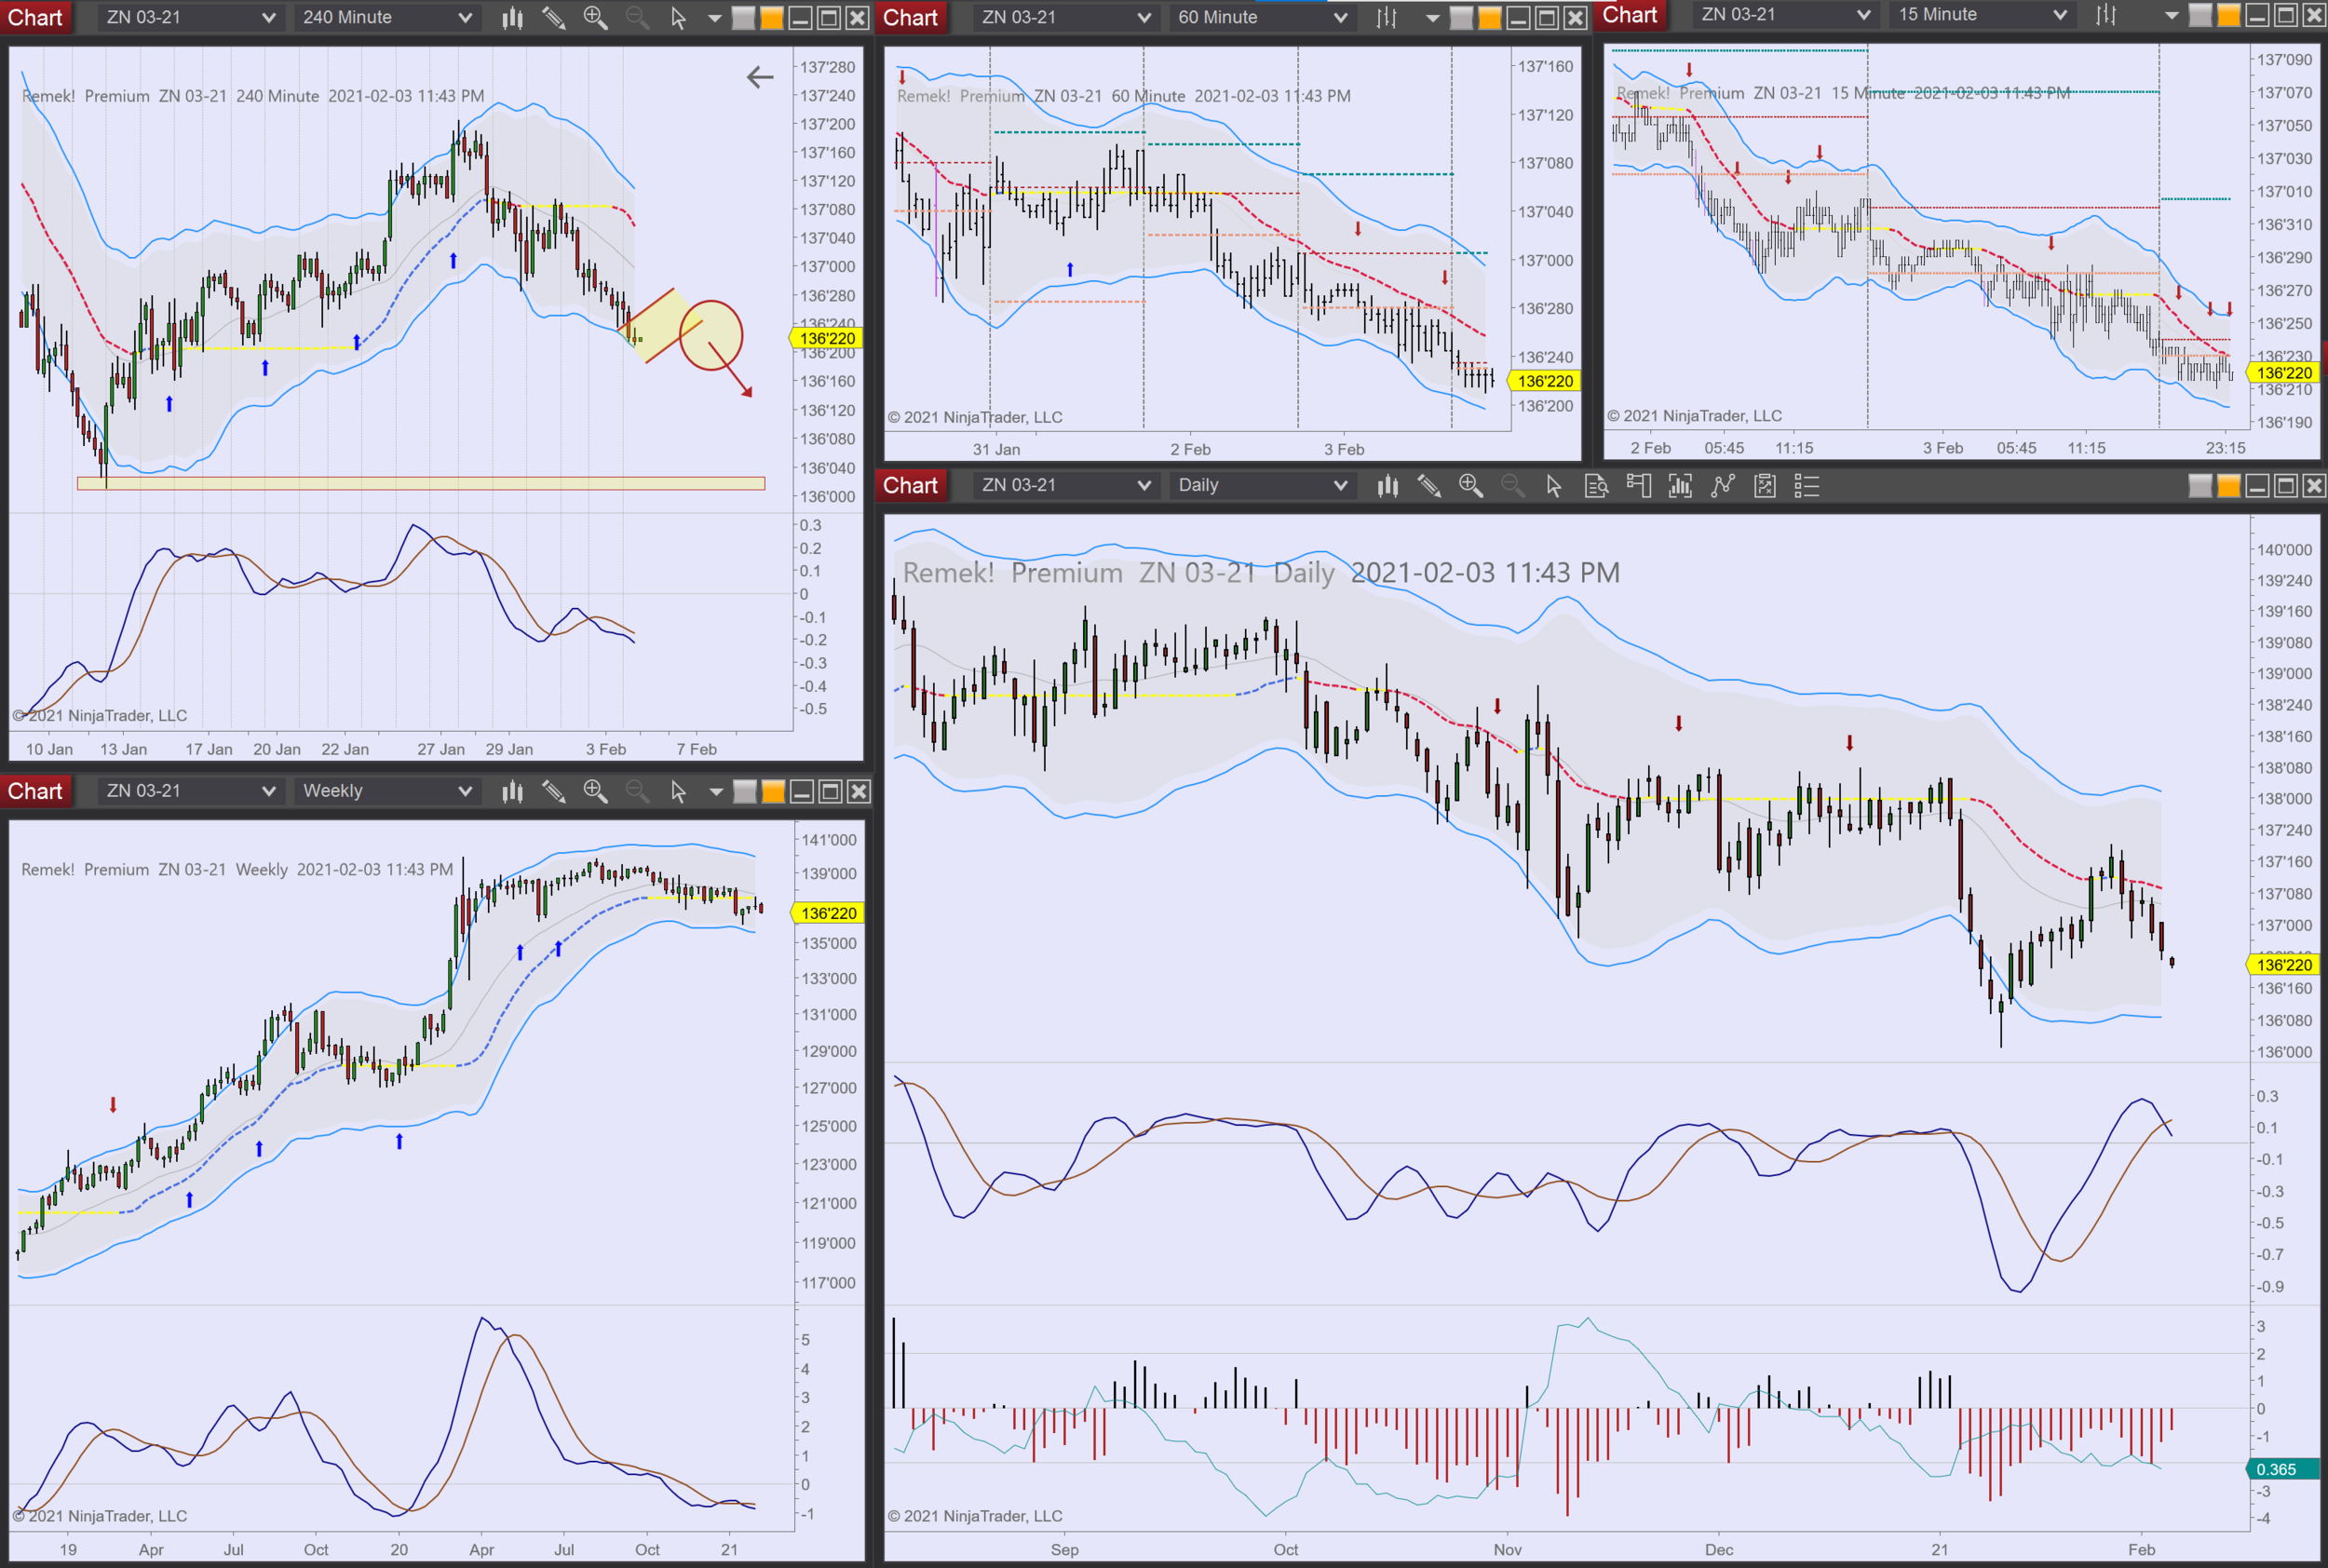Select cursor pointer tool in 240 Minute chart
Image resolution: width=2328 pixels, height=1568 pixels.
678,18
